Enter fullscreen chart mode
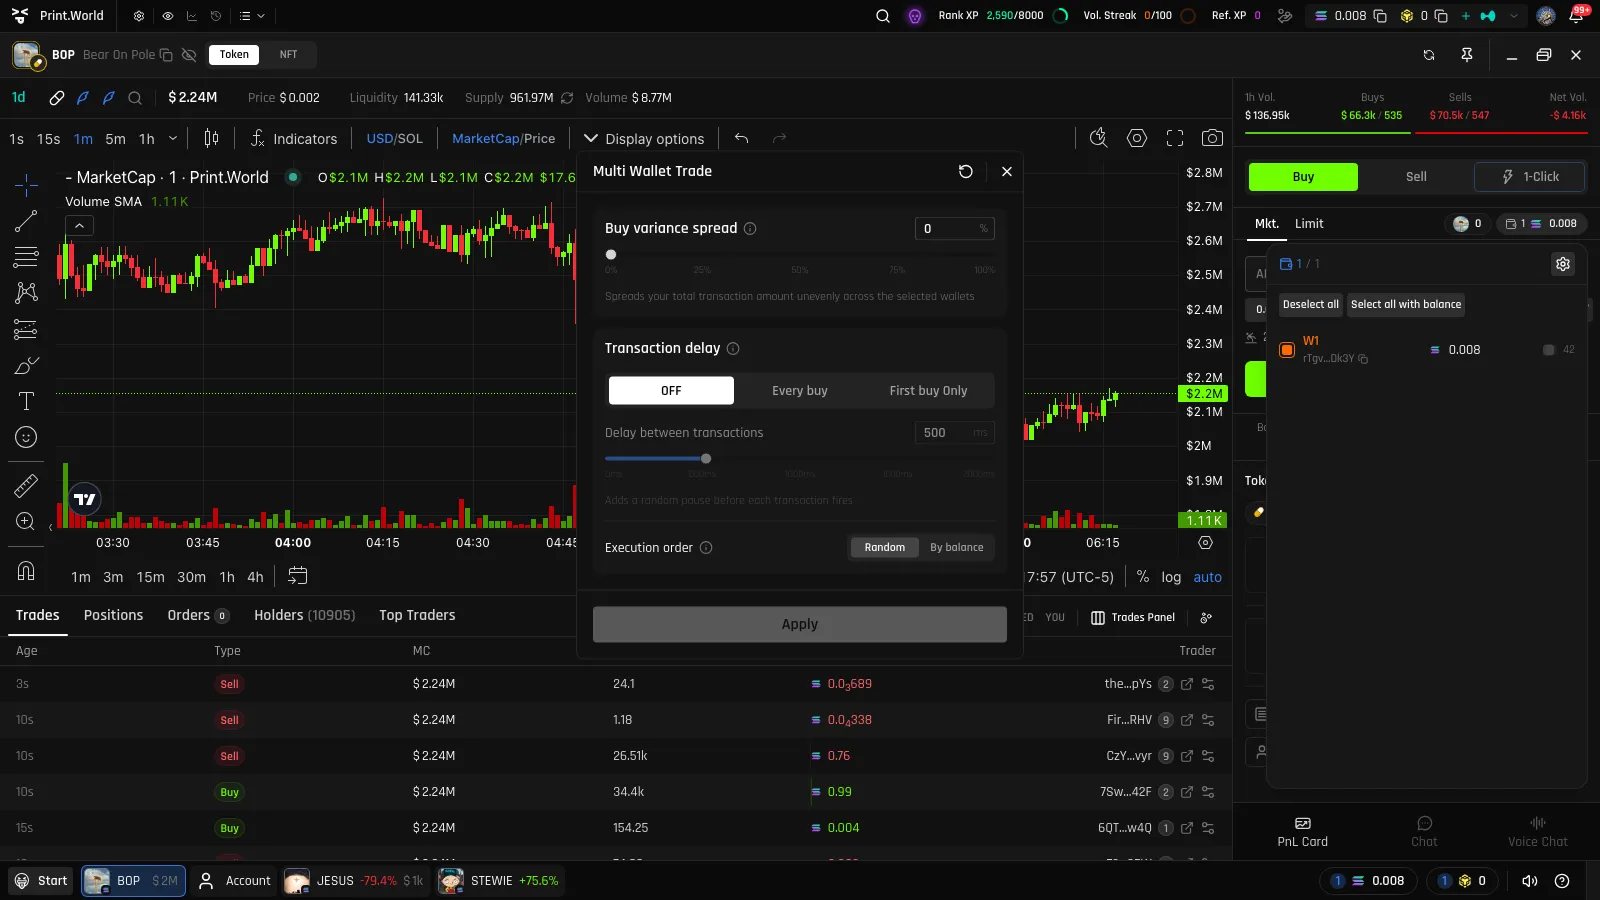Image resolution: width=1600 pixels, height=900 pixels. pos(1175,138)
